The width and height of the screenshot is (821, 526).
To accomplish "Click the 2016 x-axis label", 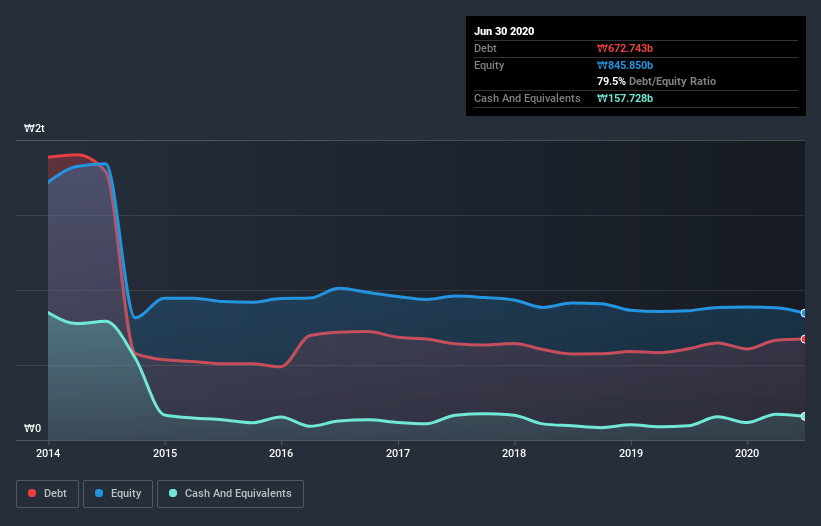I will [x=281, y=453].
